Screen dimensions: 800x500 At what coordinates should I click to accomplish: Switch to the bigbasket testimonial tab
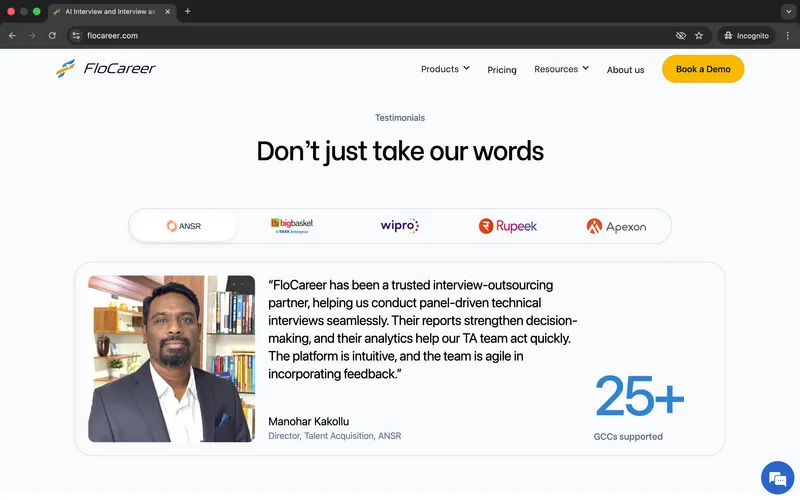pyautogui.click(x=292, y=226)
